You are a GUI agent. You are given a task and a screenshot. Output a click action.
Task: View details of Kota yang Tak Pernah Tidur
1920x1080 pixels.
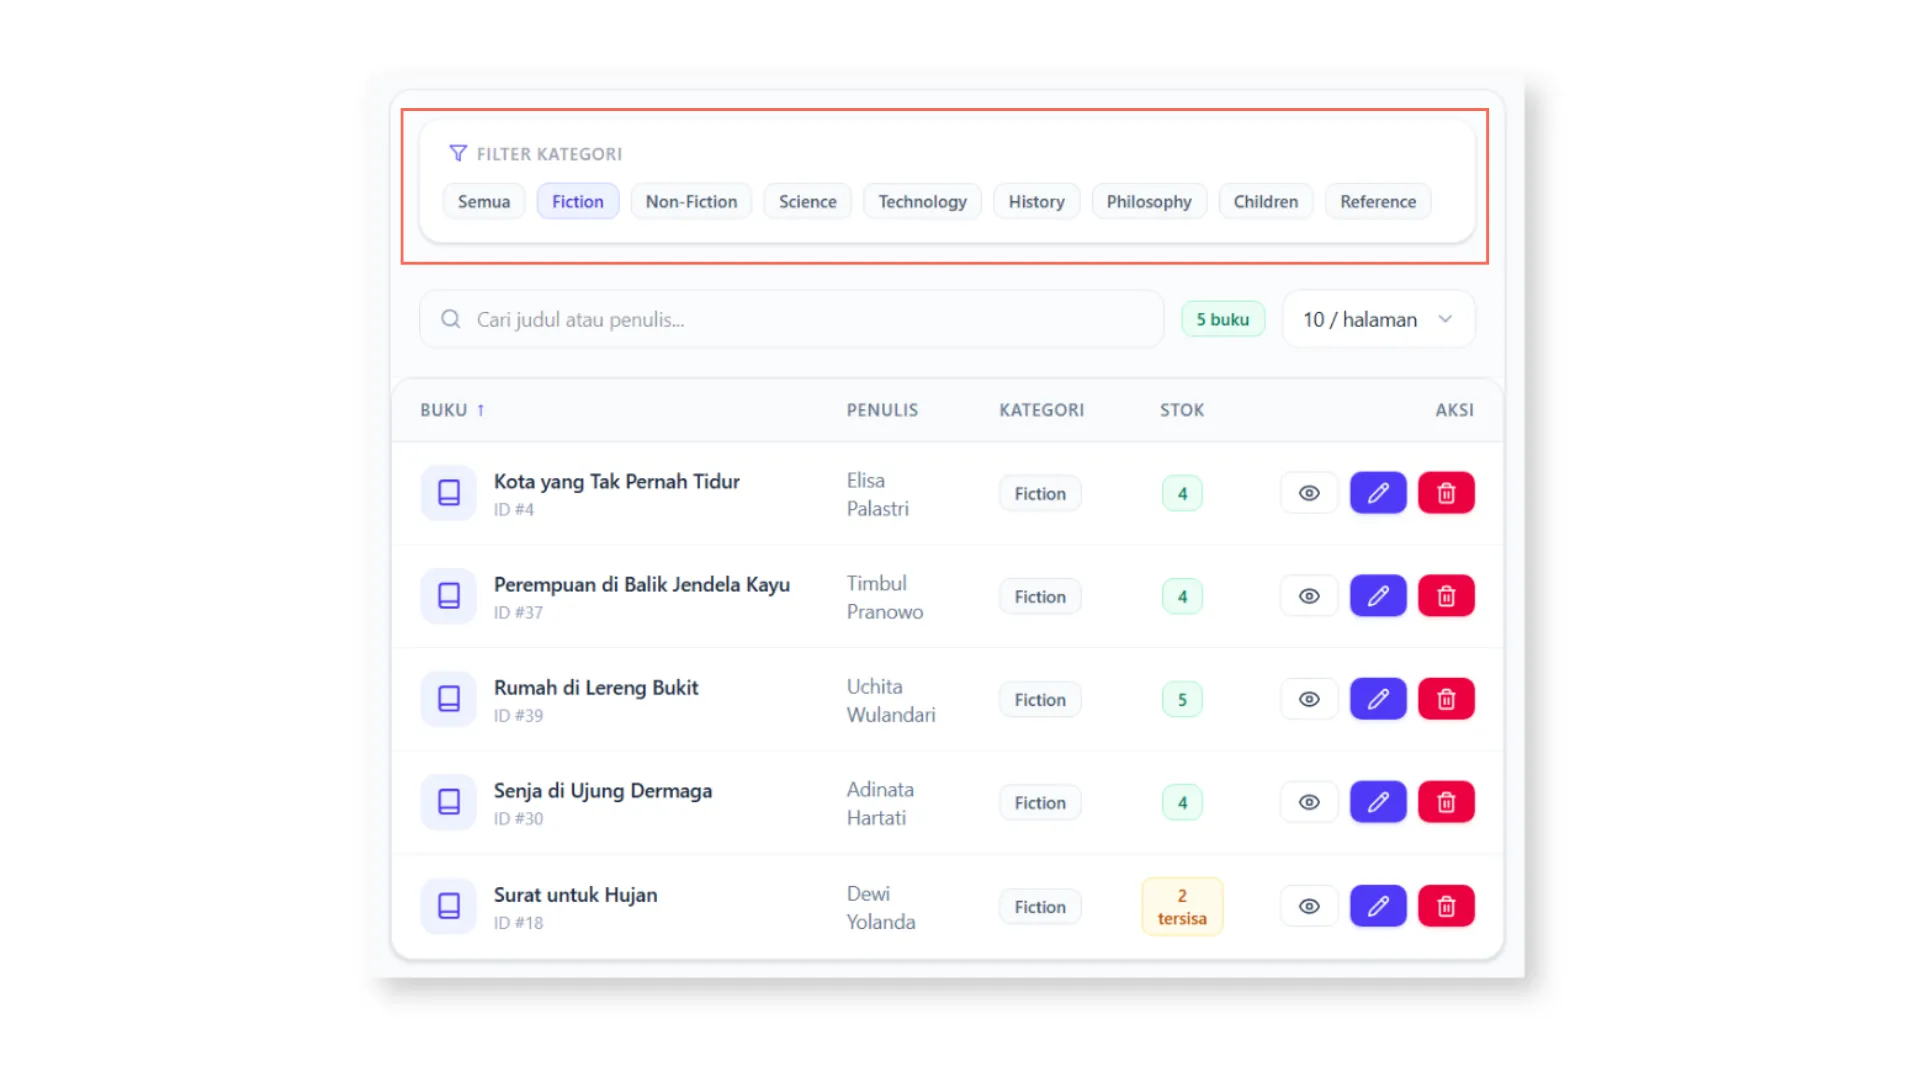[x=1309, y=493]
